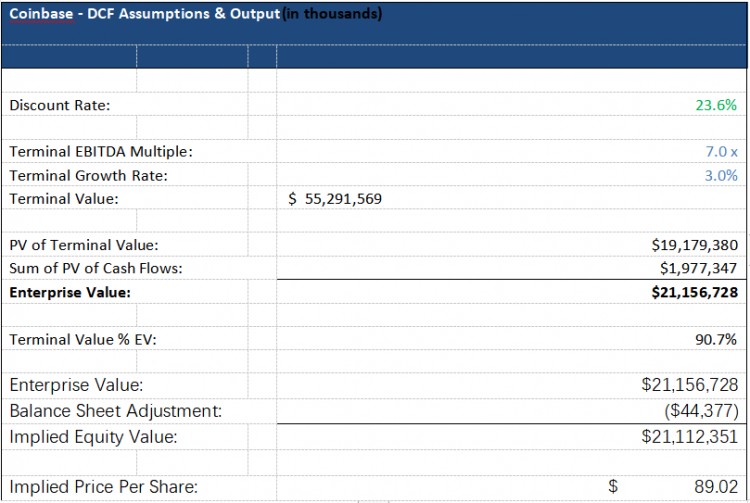Click the $ 55,291,569 terminal value cell

tap(335, 199)
